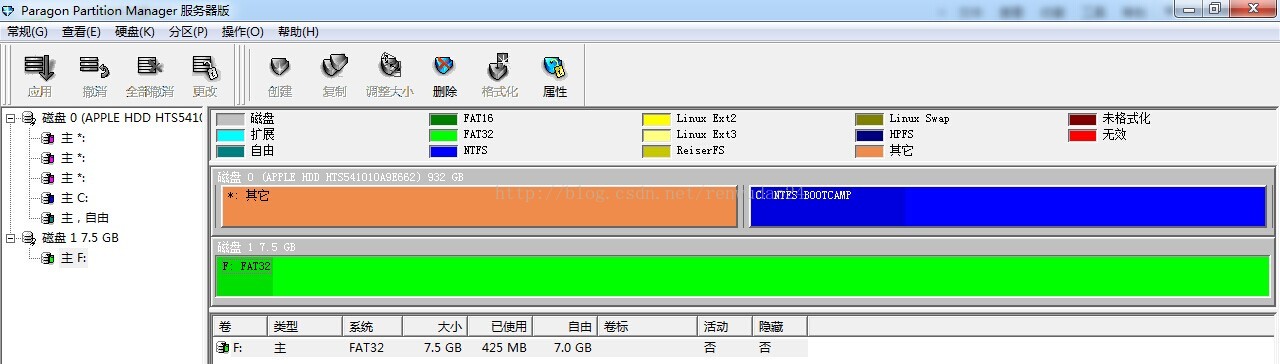Click the 磁盘 legend gray swatch

click(230, 119)
